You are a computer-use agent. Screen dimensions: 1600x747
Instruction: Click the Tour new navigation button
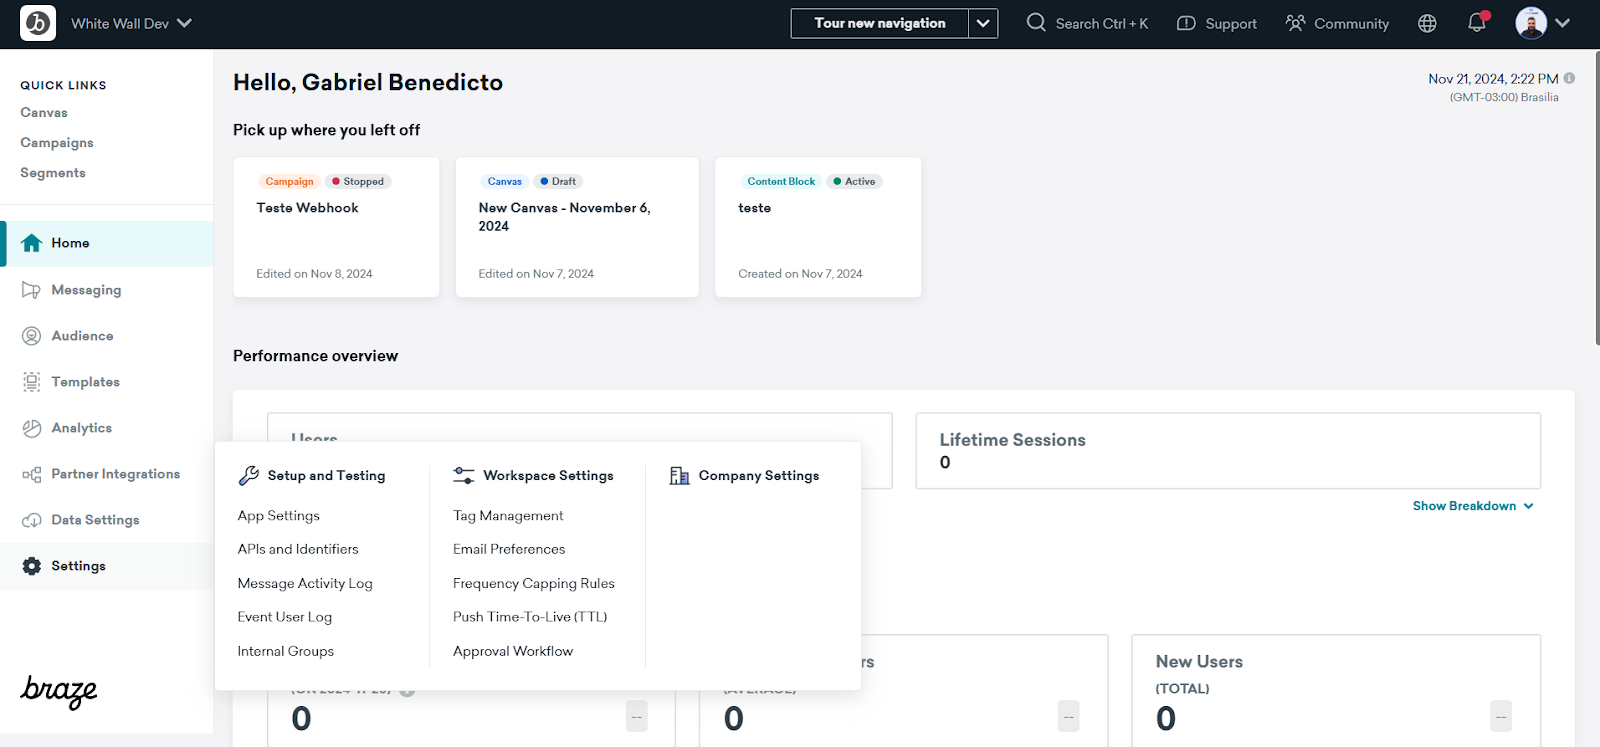point(880,23)
